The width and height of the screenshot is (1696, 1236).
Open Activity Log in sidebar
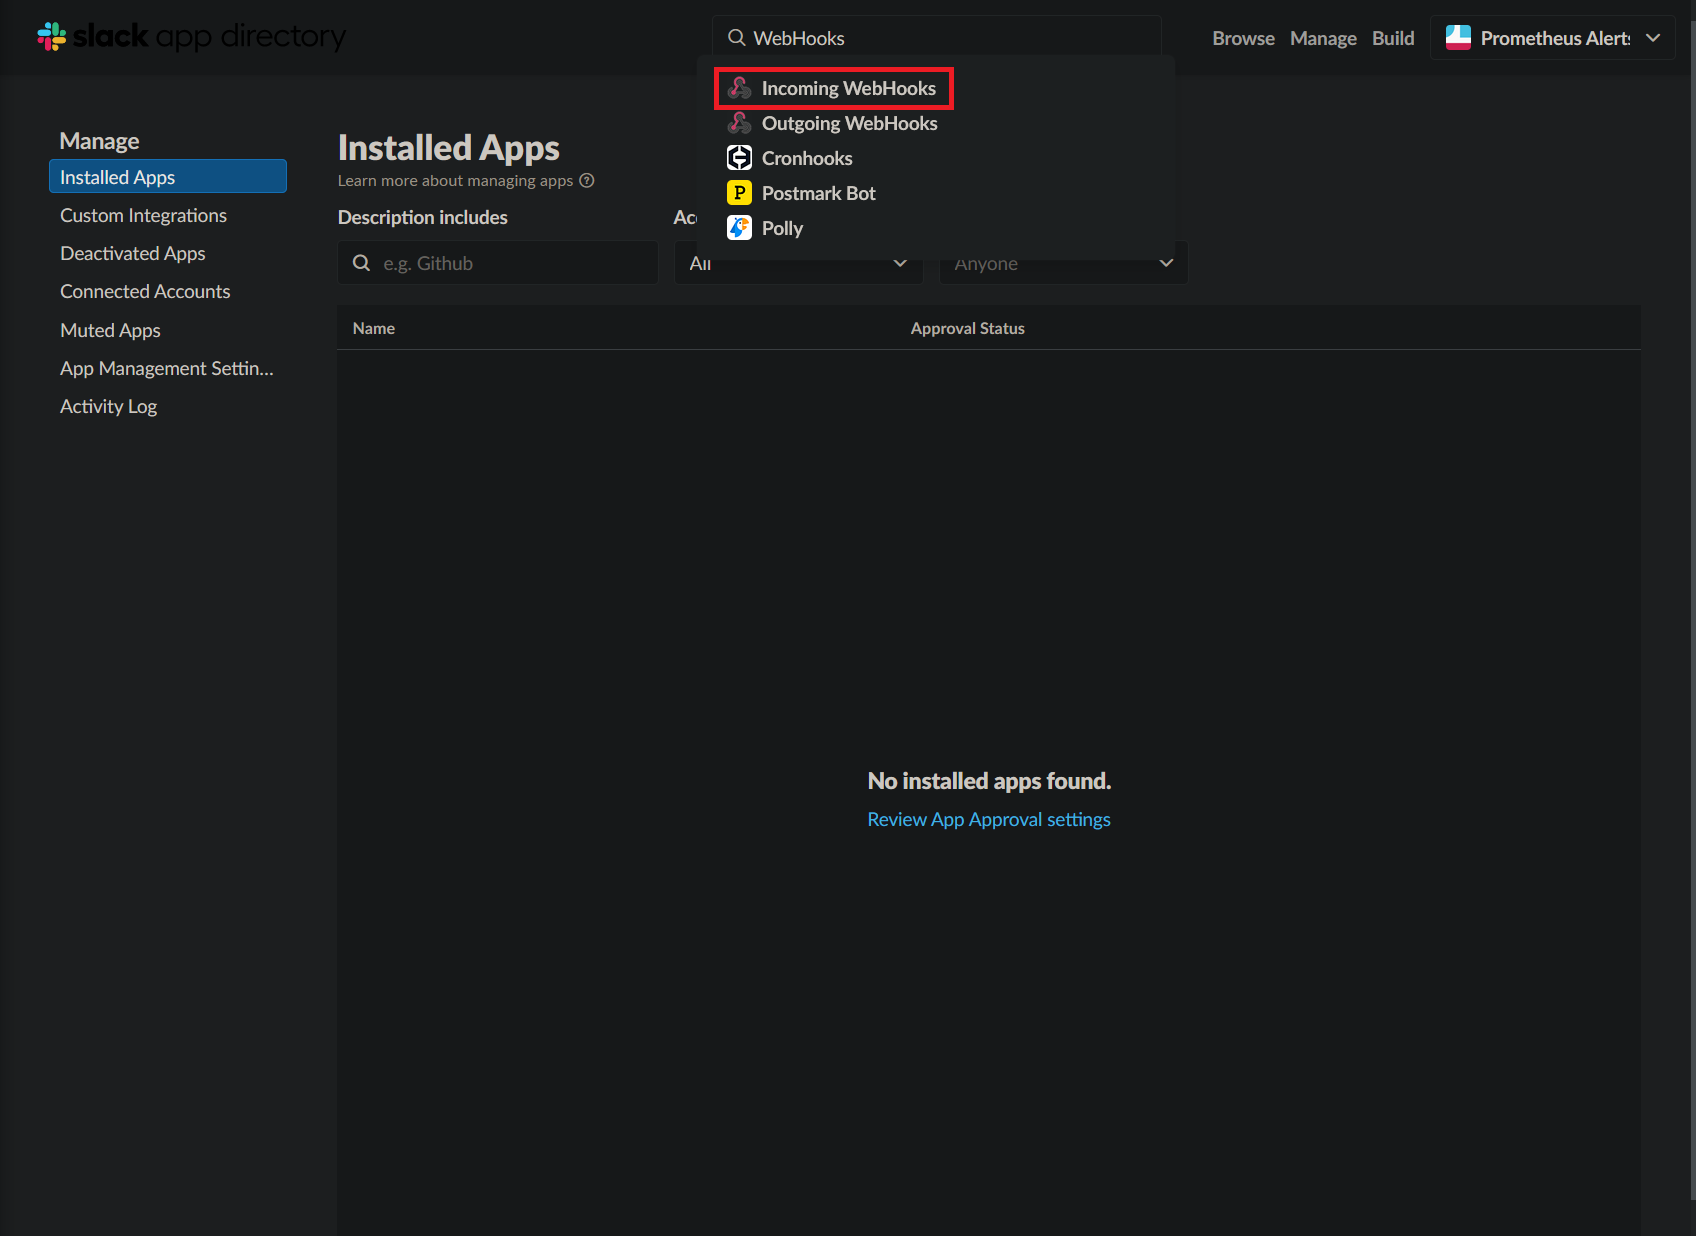(108, 406)
